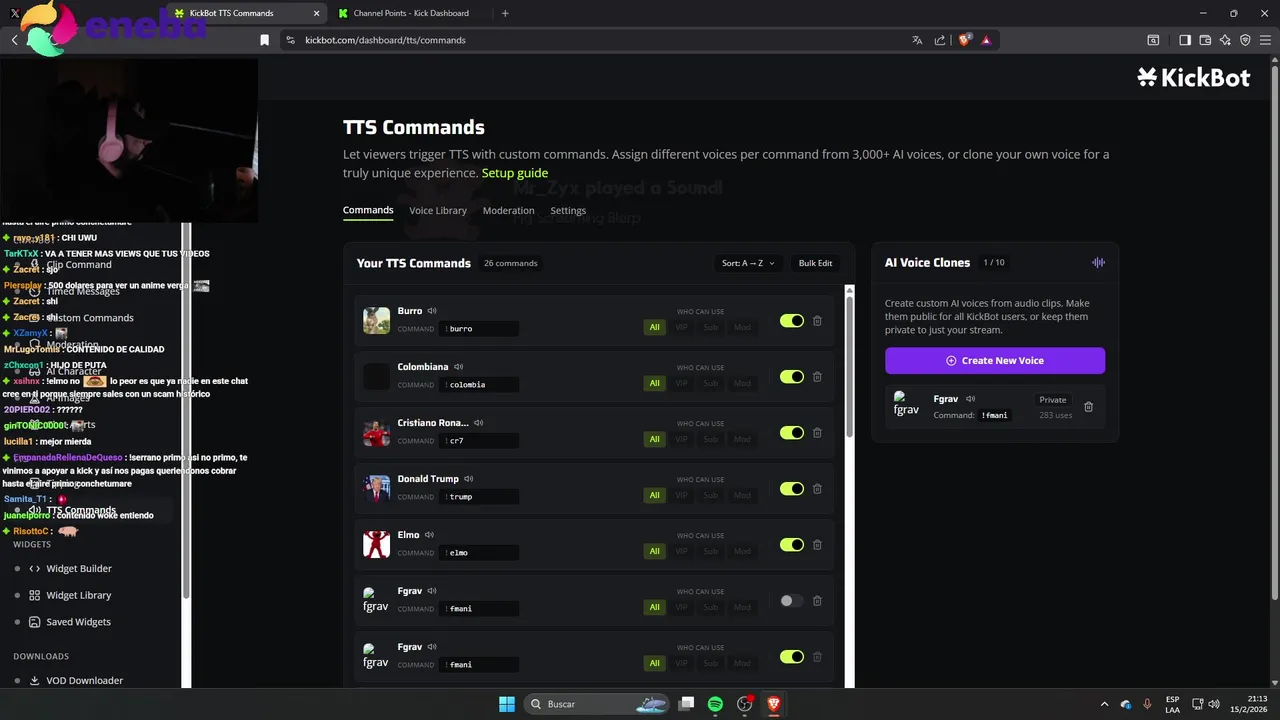The height and width of the screenshot is (720, 1280).
Task: Delete the Colombiana command with trash icon
Action: (817, 377)
